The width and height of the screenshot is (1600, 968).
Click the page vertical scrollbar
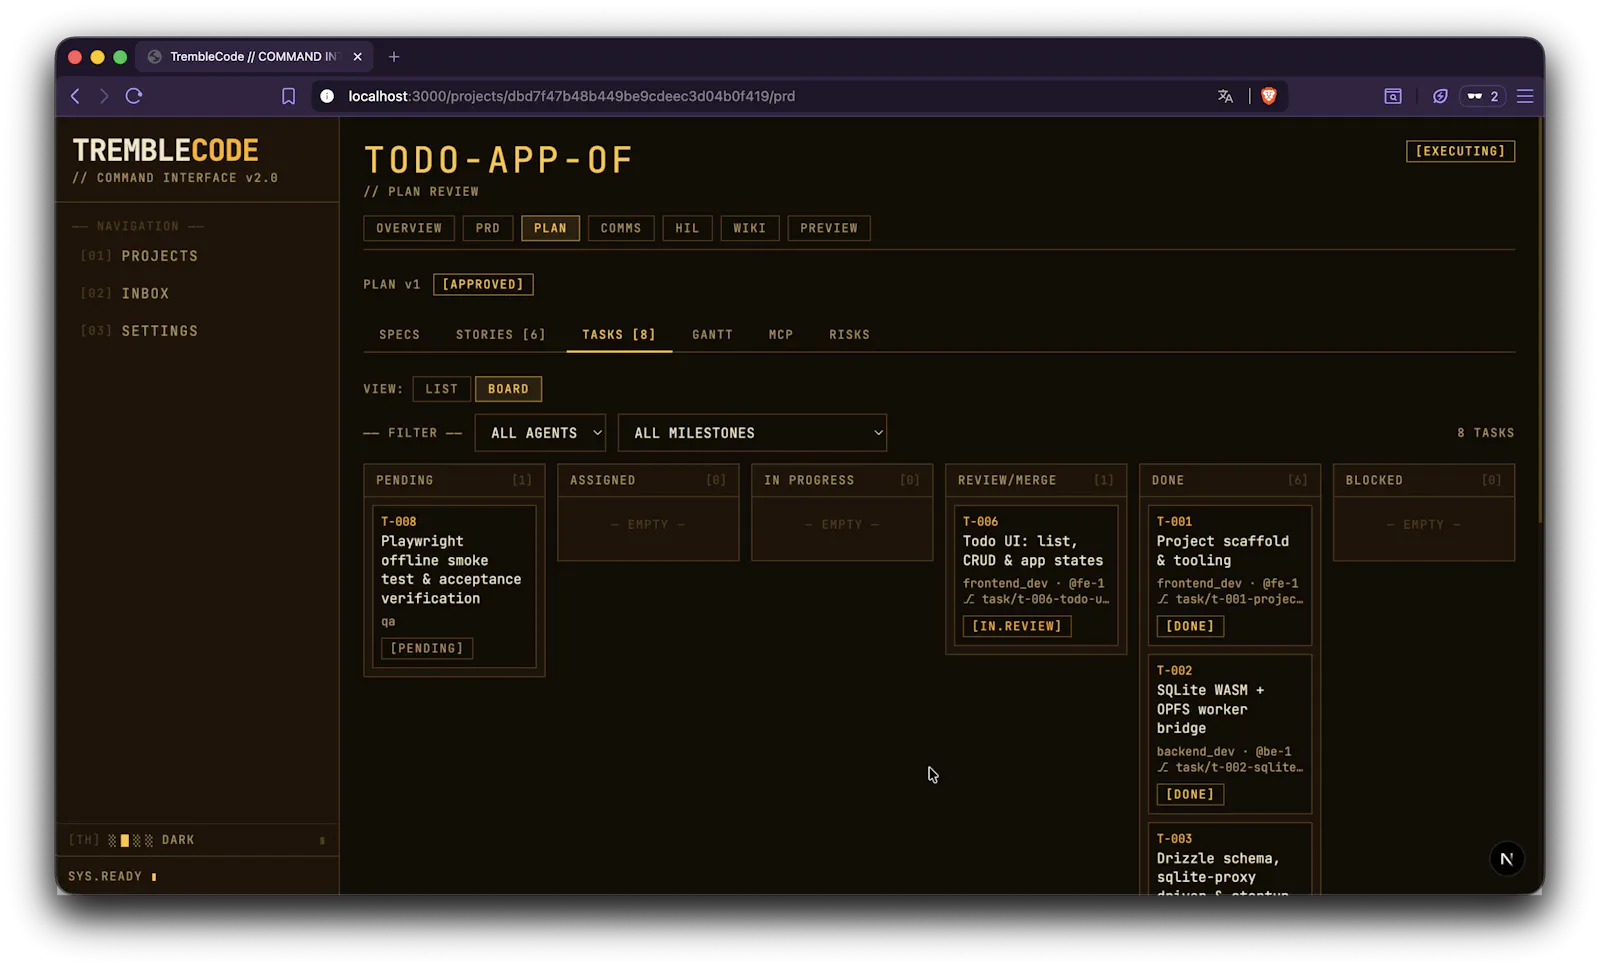click(1540, 320)
